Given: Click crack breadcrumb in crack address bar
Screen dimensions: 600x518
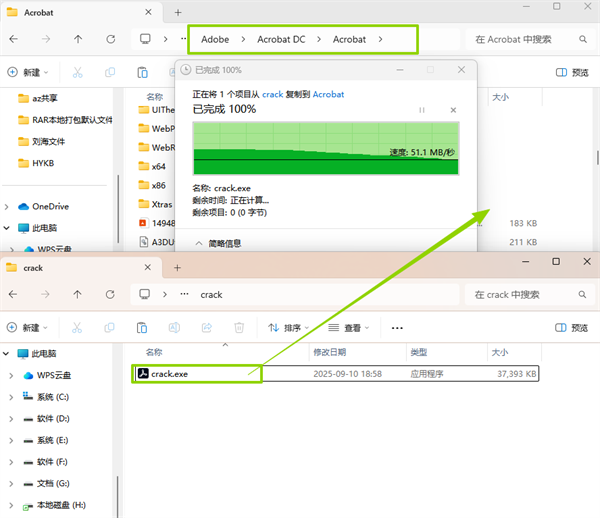Looking at the screenshot, I should click(x=211, y=295).
